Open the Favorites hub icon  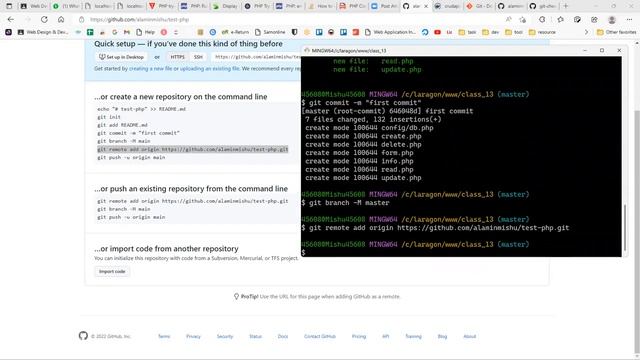560,20
